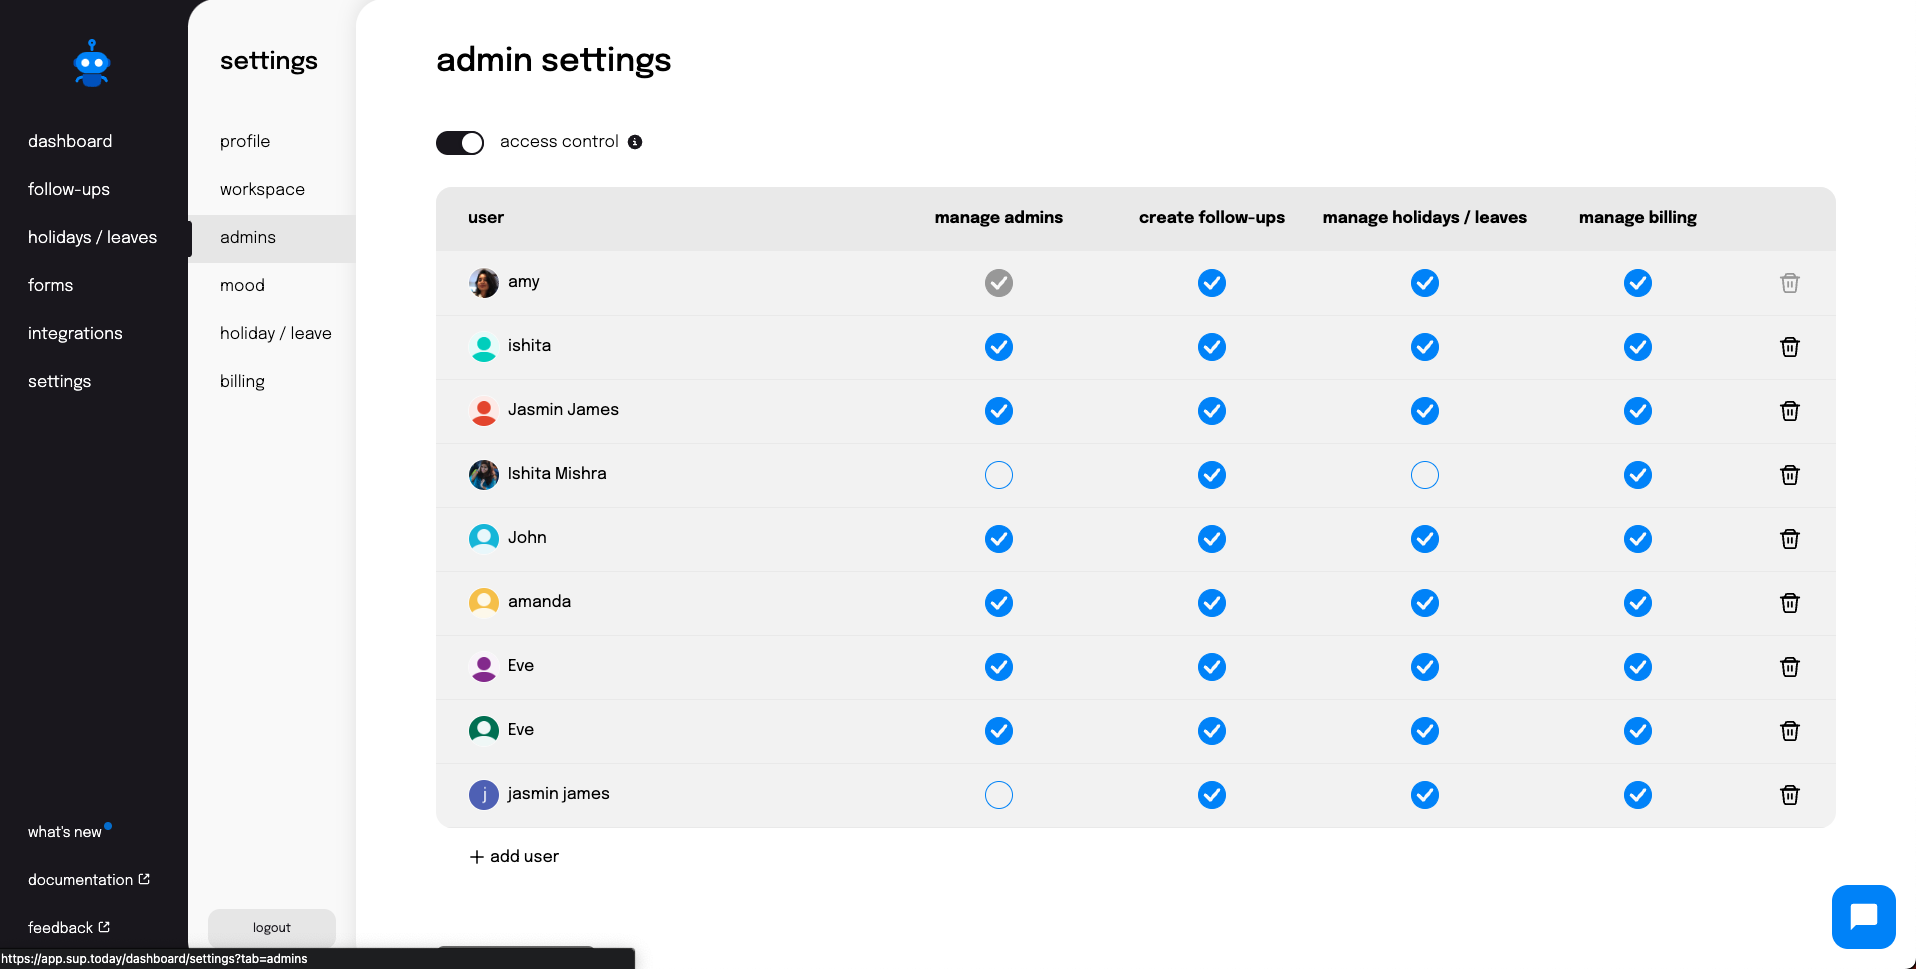Turn off the access control toggle
Screen dimensions: 1916x969
(460, 142)
